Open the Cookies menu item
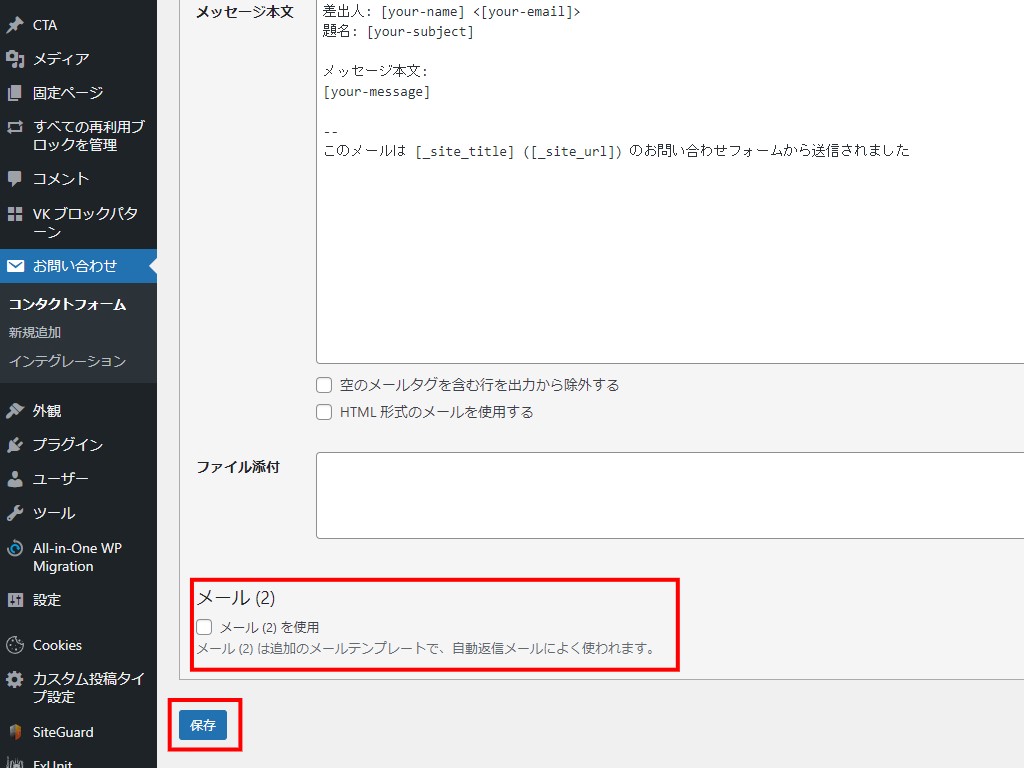Screen dimensions: 1024x768 (x=57, y=645)
